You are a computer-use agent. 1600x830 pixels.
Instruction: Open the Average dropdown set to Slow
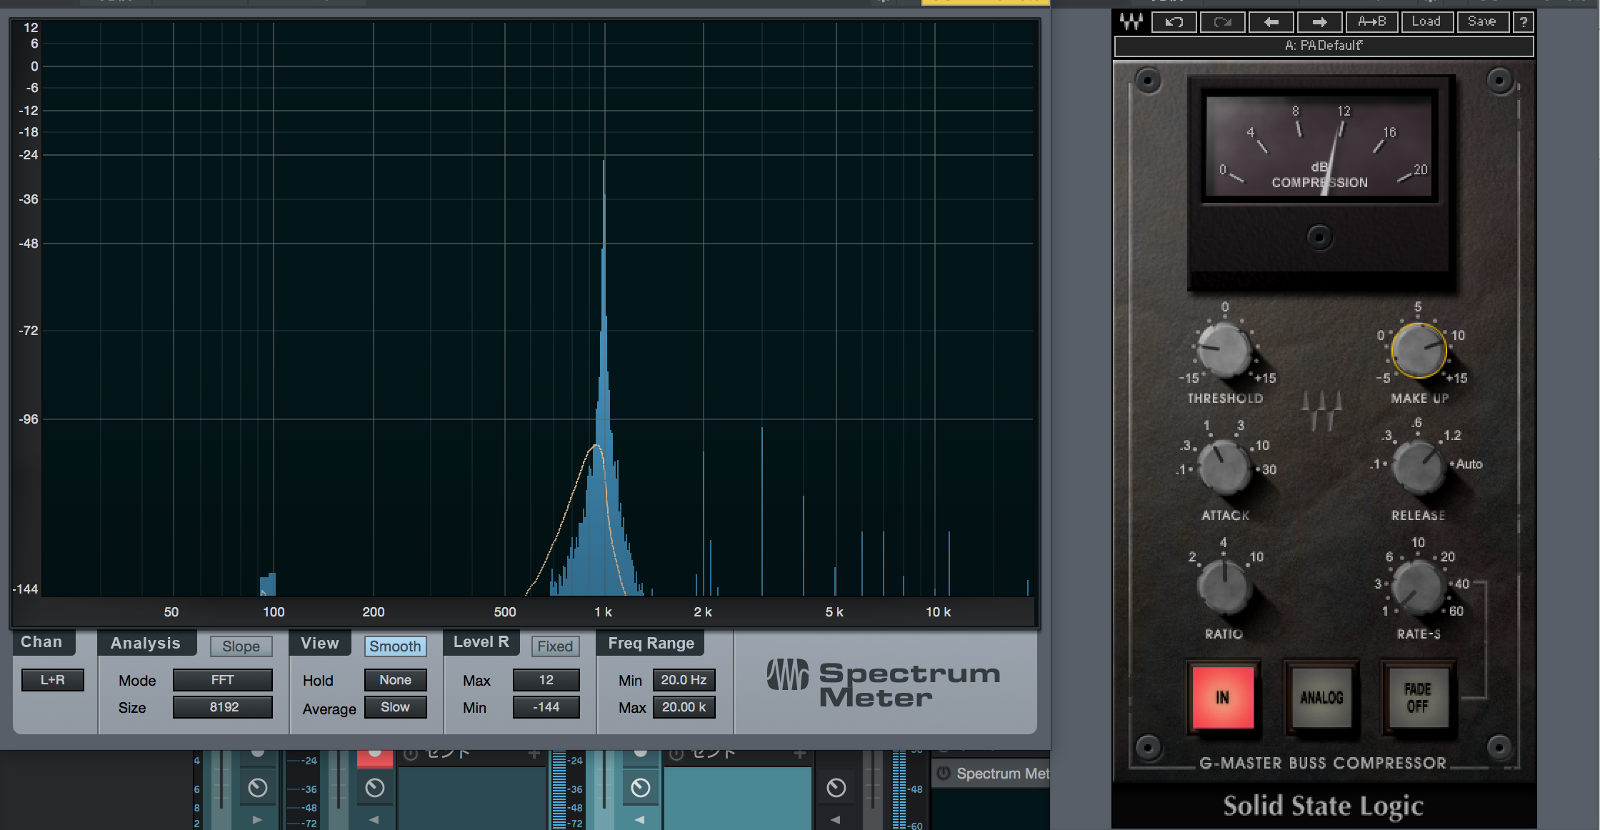(395, 707)
